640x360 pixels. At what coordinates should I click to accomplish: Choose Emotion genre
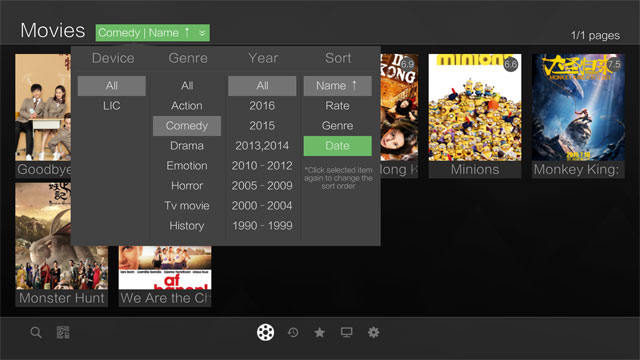click(x=187, y=166)
